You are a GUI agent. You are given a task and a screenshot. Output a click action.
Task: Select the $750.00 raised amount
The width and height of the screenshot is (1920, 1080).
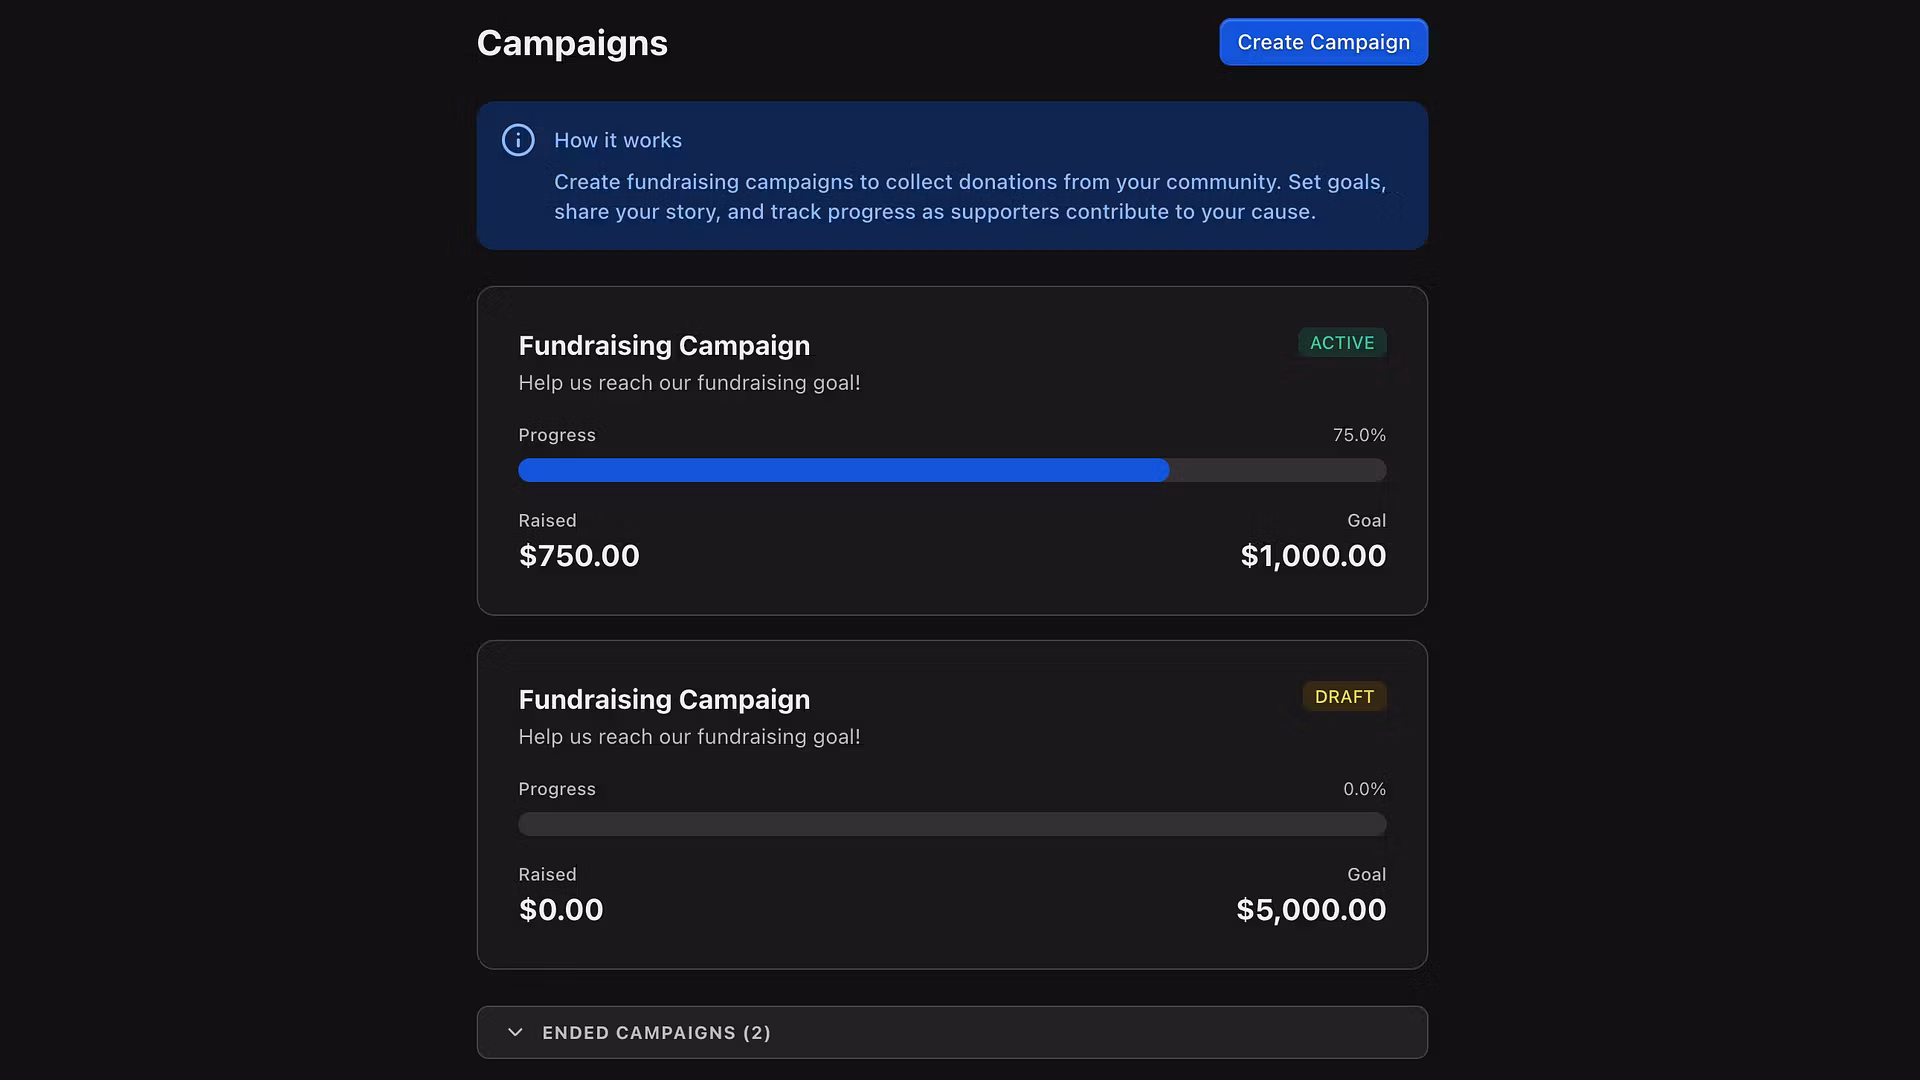579,556
